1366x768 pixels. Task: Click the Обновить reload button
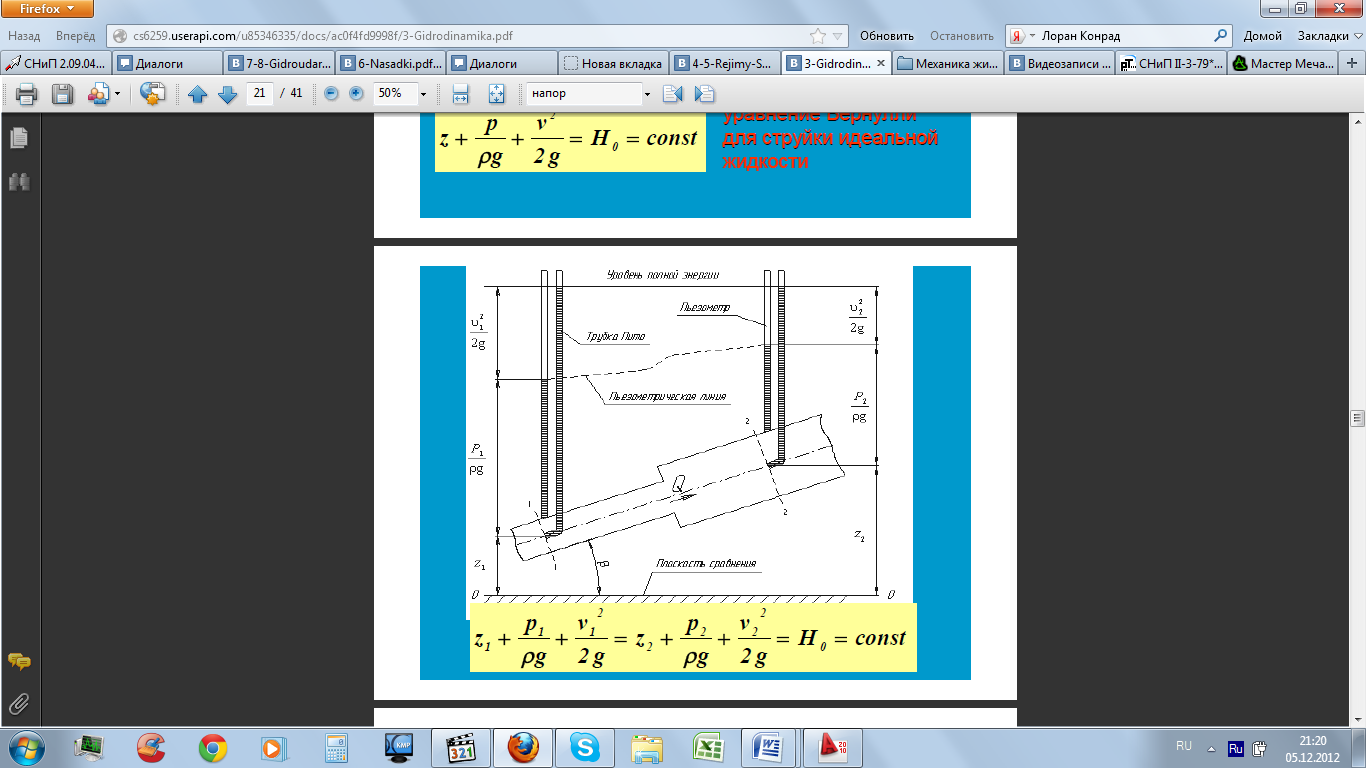click(887, 35)
